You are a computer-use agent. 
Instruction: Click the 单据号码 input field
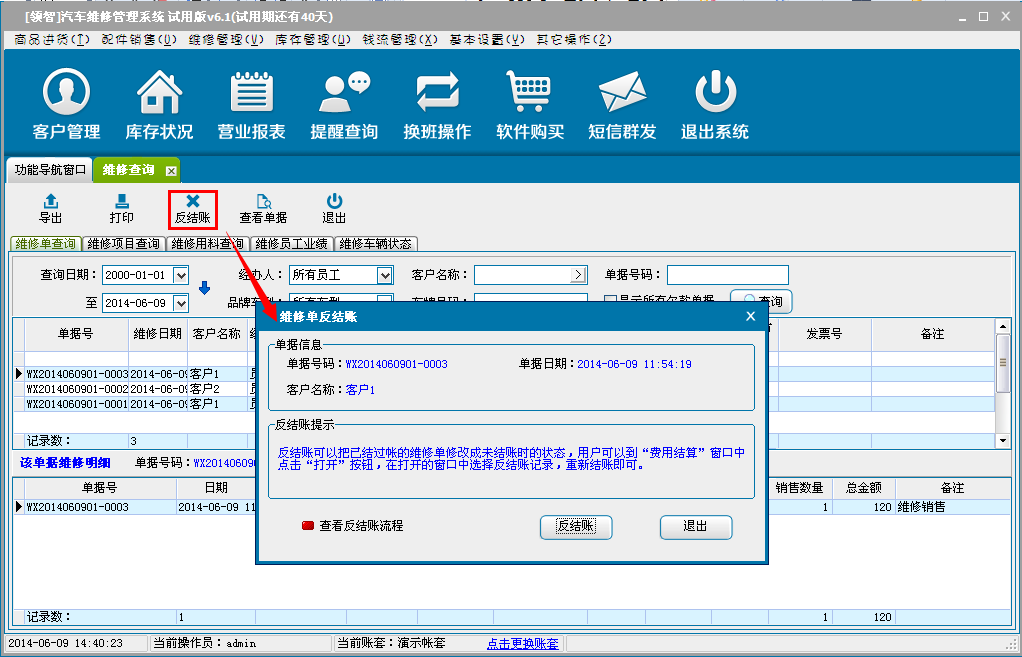click(x=727, y=275)
